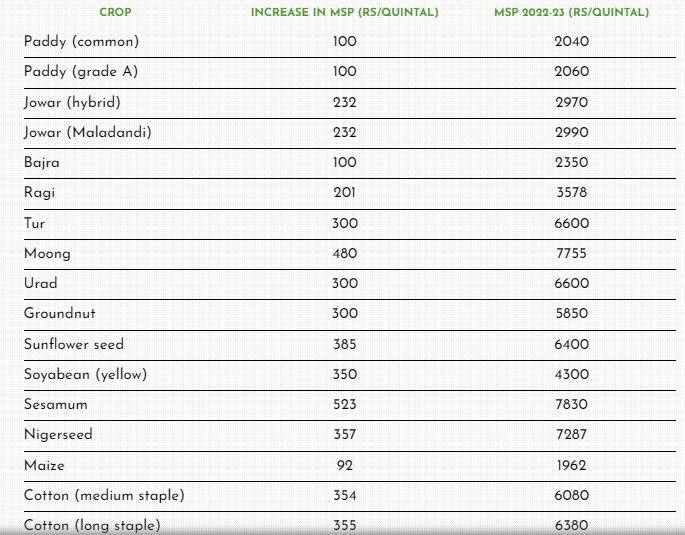Image resolution: width=685 pixels, height=535 pixels.
Task: Click the CROP column header
Action: tap(117, 13)
